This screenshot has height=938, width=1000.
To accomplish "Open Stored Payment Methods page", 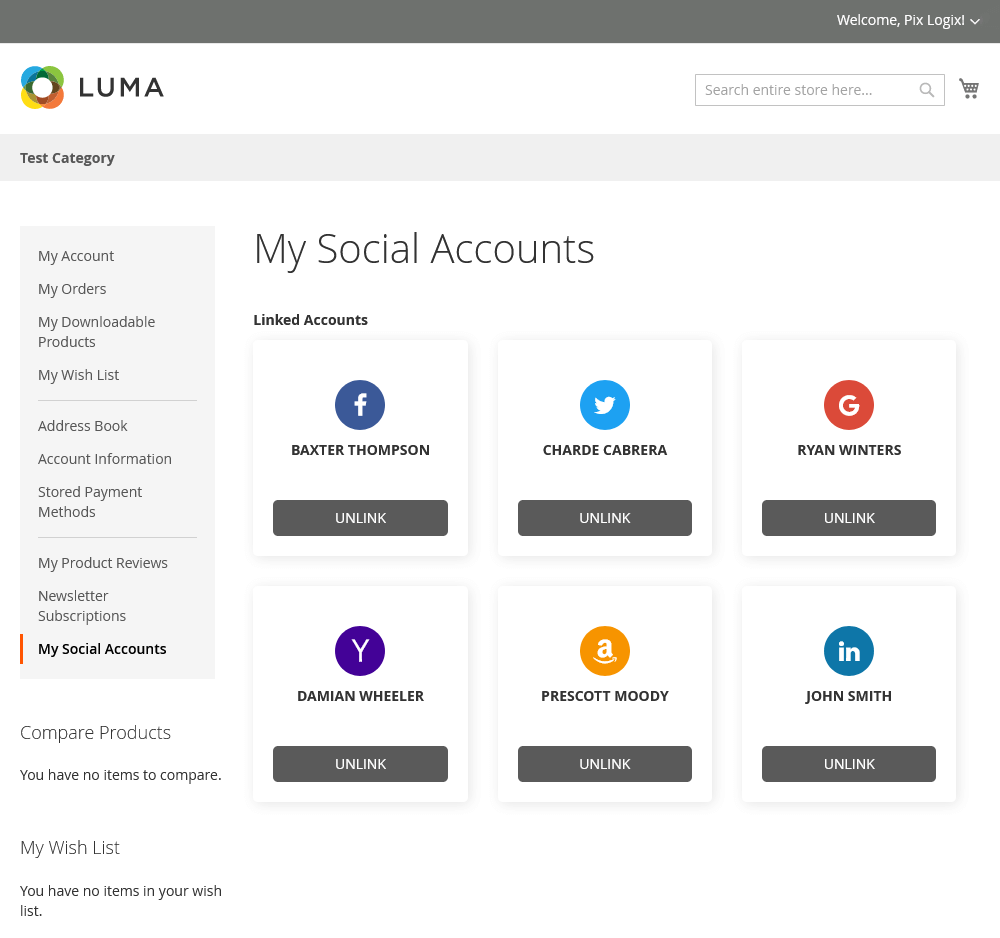I will (x=89, y=501).
